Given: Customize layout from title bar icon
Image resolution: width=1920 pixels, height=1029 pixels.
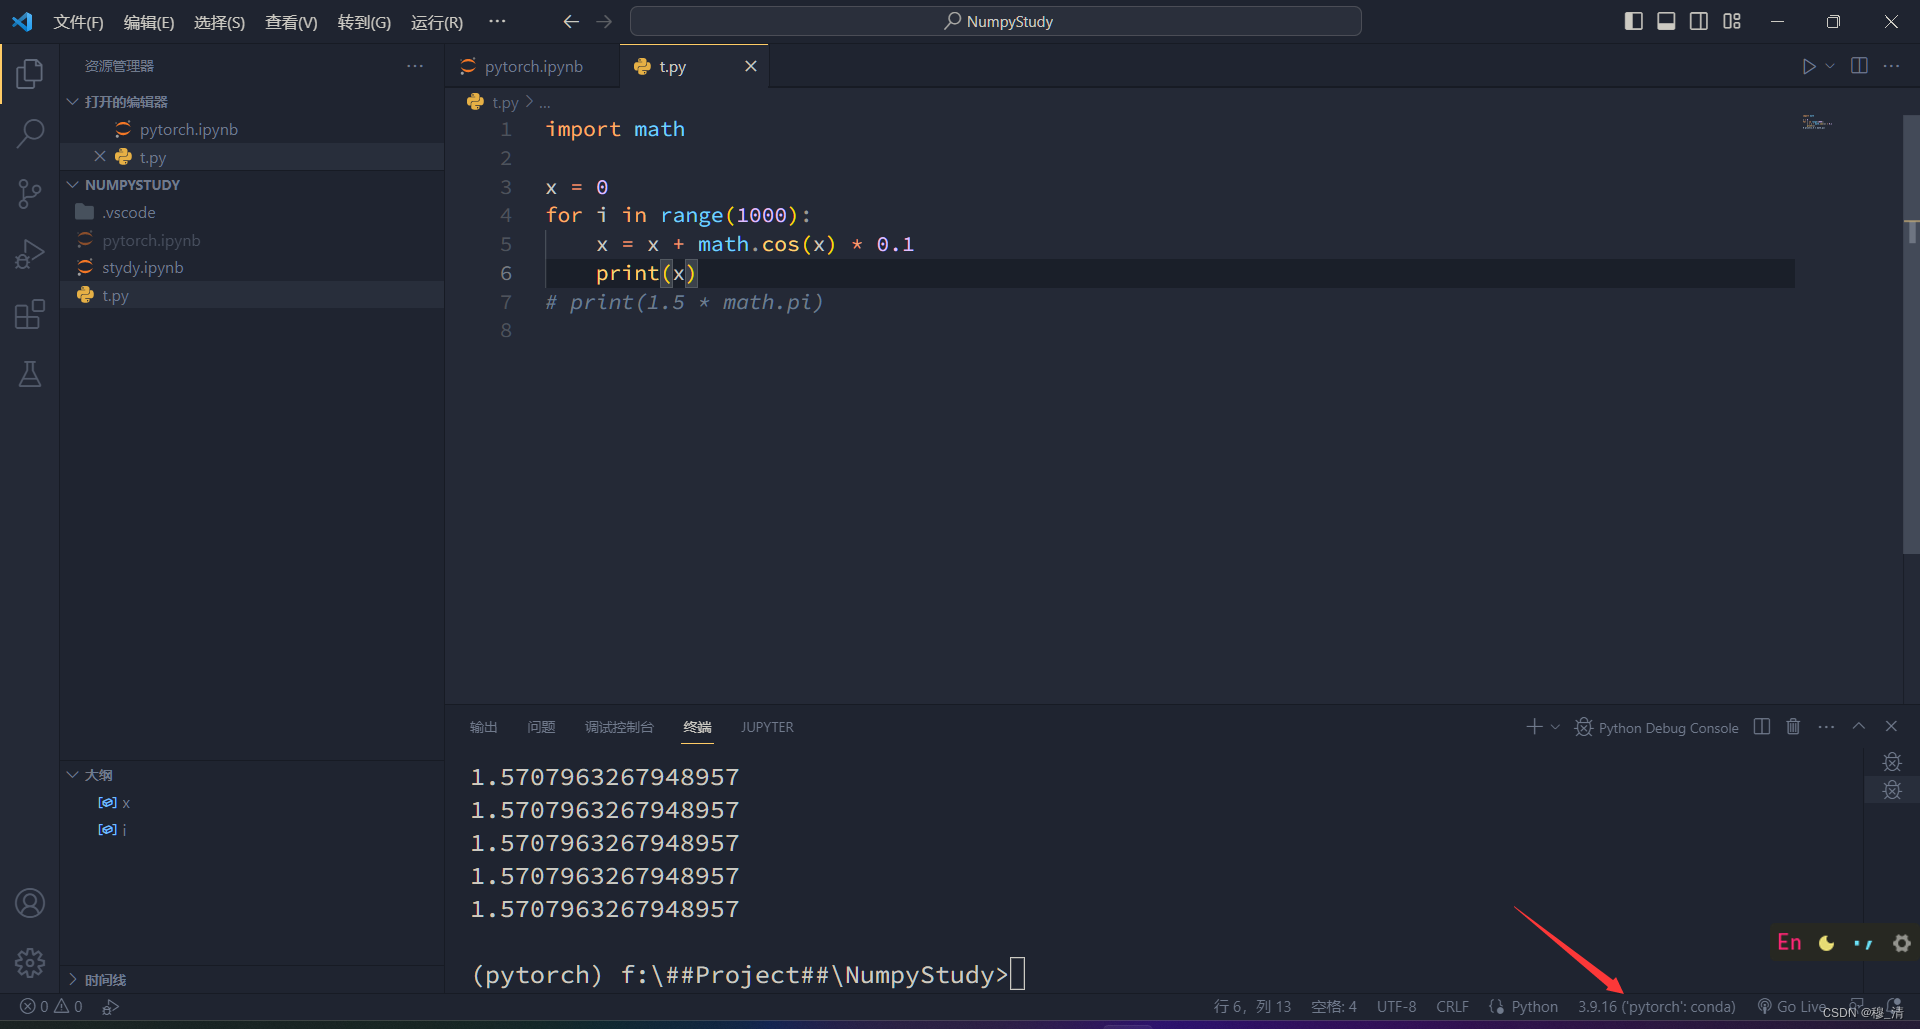Looking at the screenshot, I should coord(1732,22).
